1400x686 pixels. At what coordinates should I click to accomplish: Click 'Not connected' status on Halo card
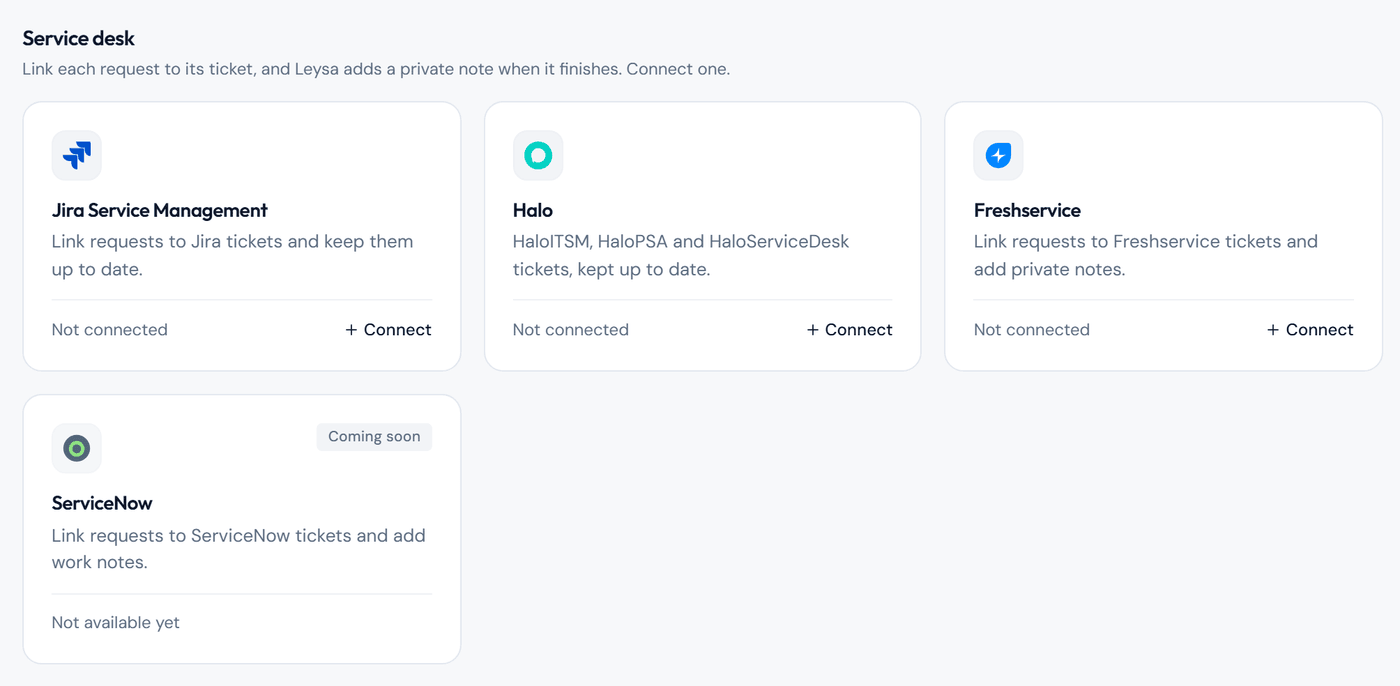point(571,330)
